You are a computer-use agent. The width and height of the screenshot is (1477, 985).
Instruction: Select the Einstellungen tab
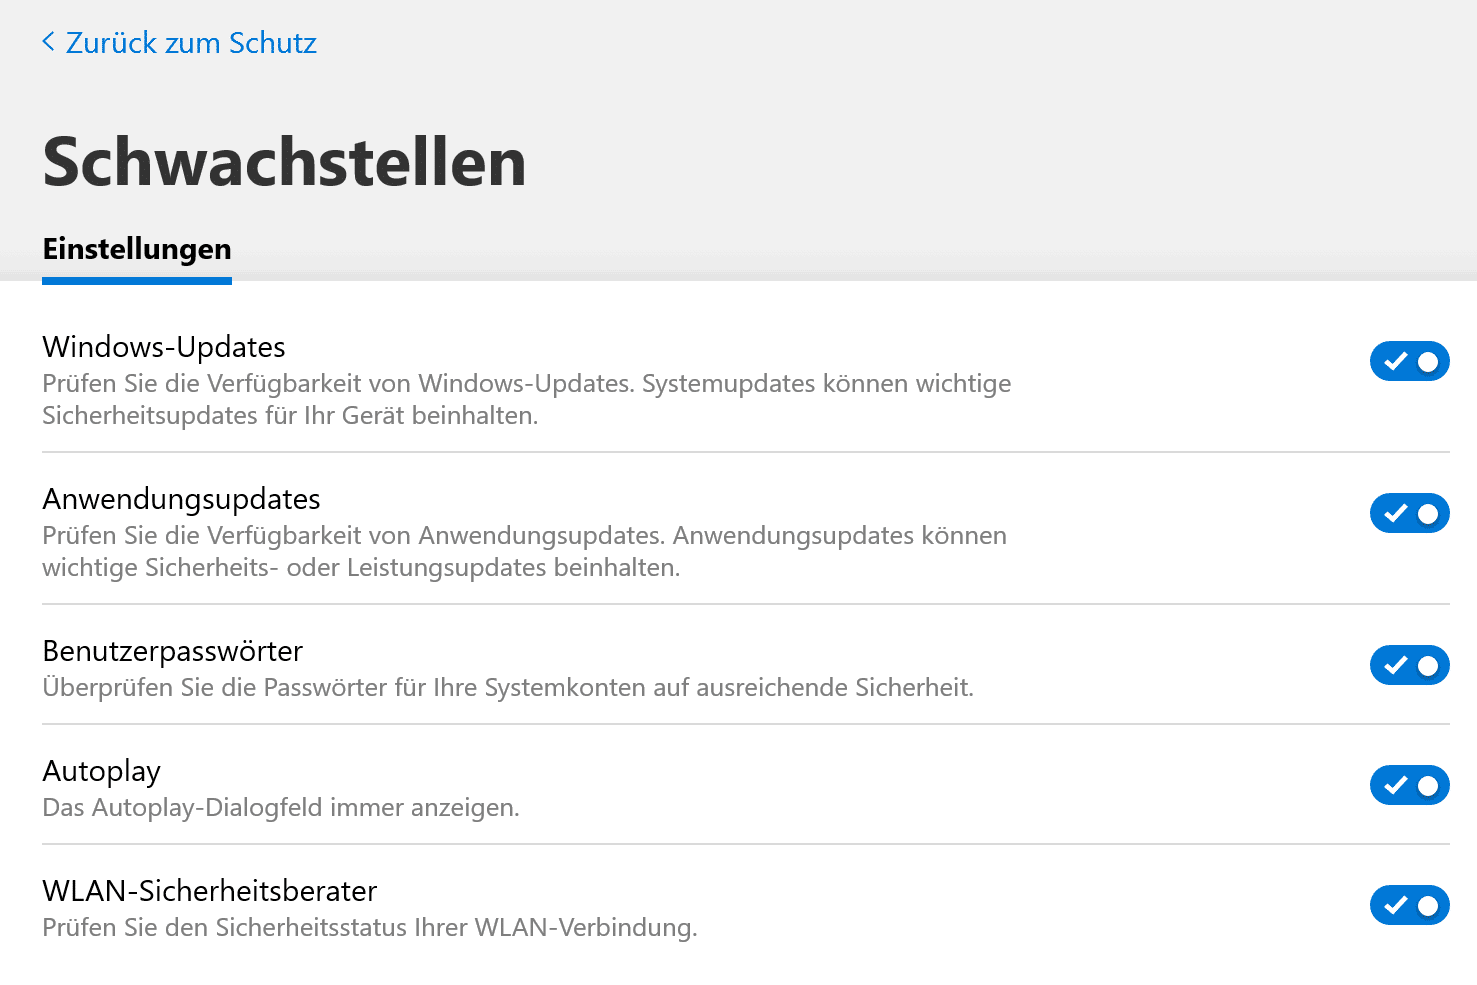pyautogui.click(x=137, y=249)
